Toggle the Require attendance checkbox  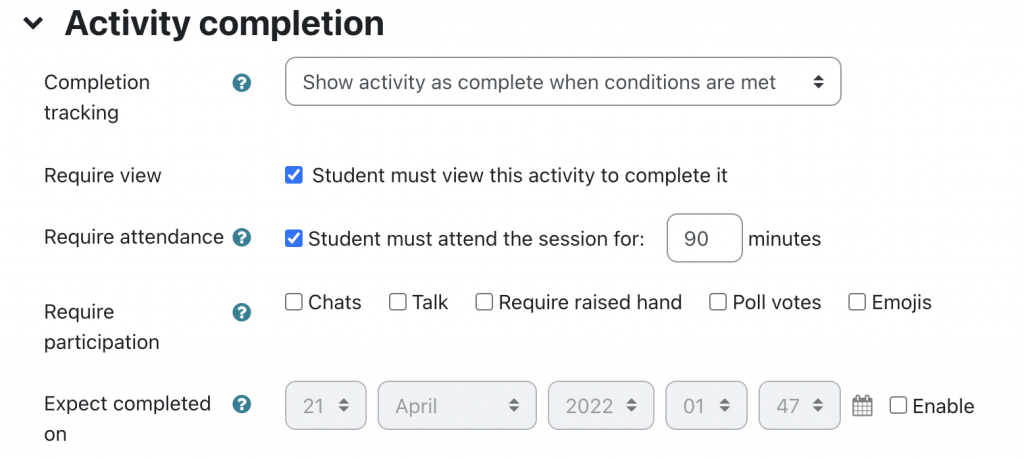tap(294, 238)
